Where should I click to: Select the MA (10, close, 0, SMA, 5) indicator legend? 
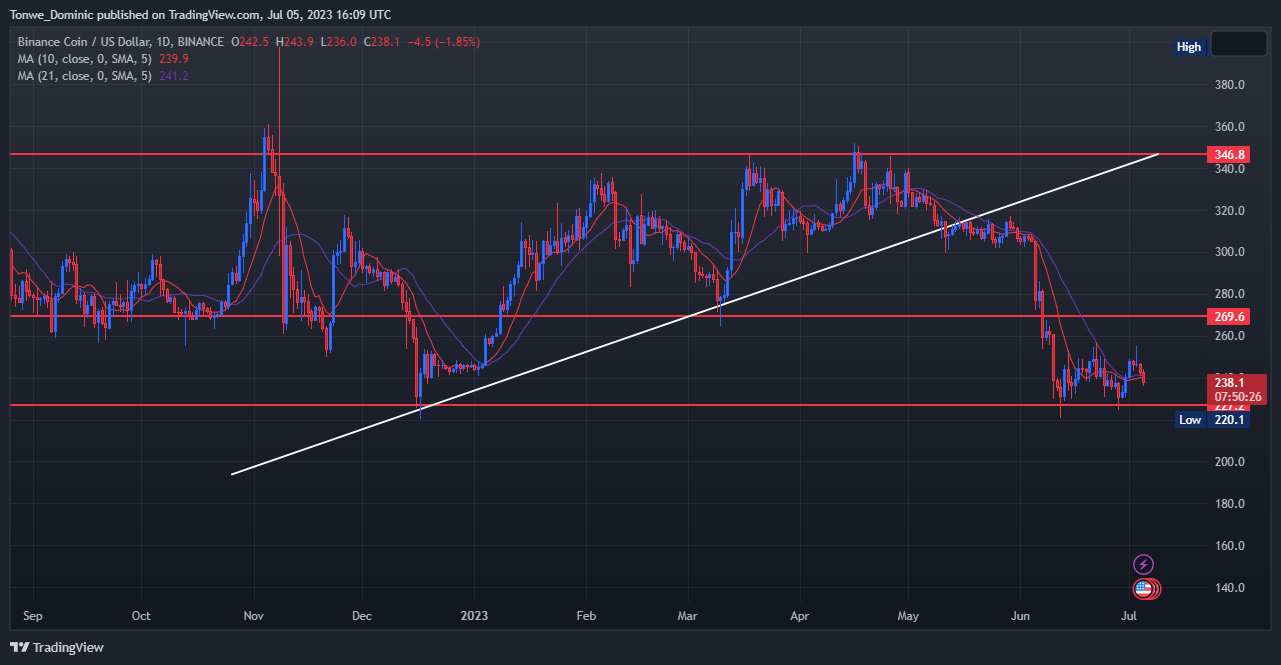(x=85, y=59)
